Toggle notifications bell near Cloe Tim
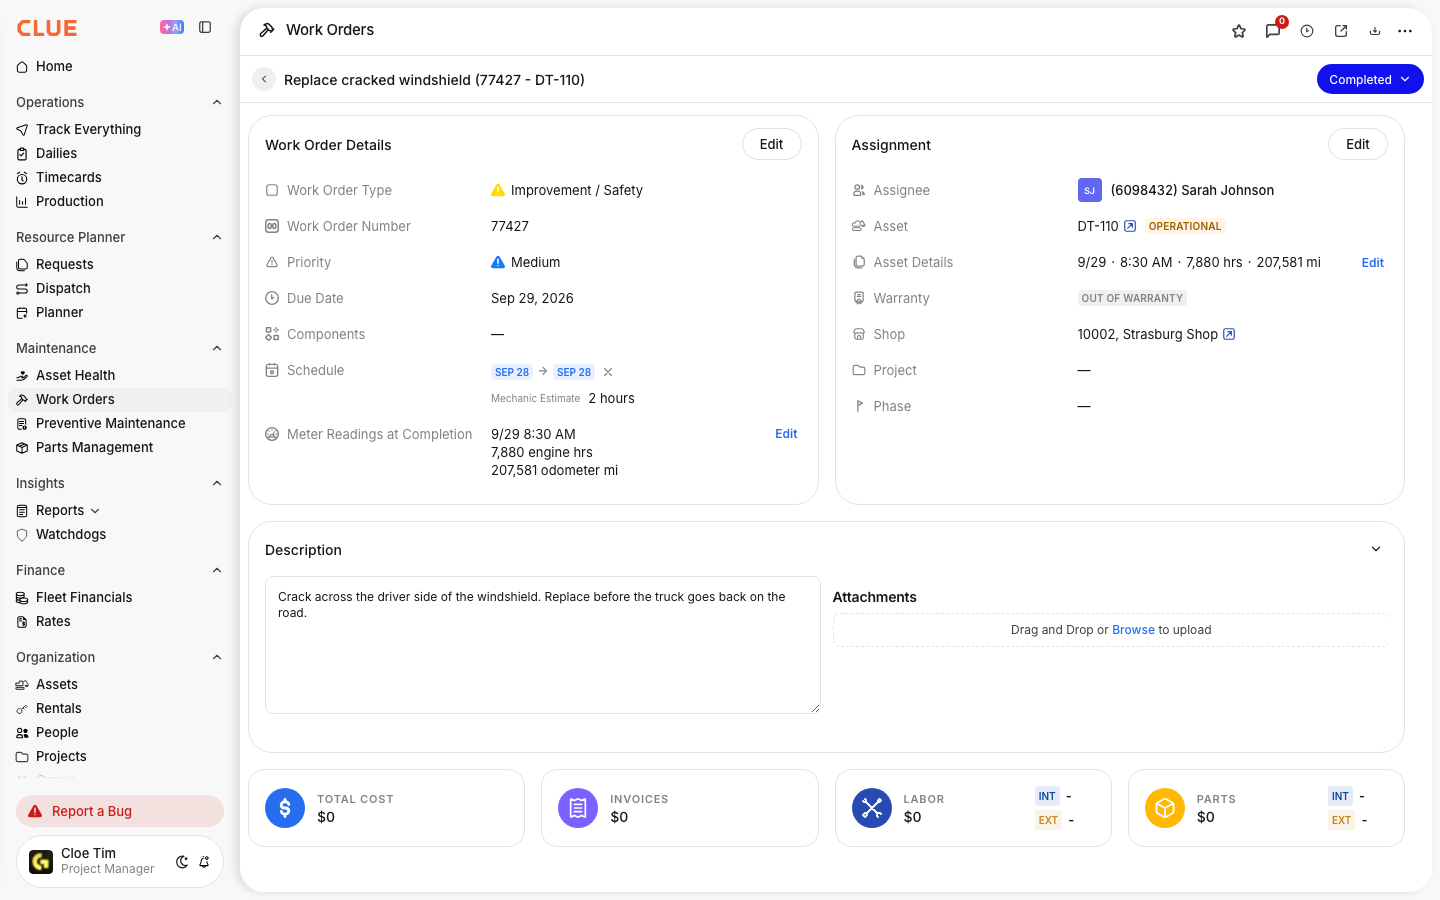The width and height of the screenshot is (1440, 900). coord(204,862)
